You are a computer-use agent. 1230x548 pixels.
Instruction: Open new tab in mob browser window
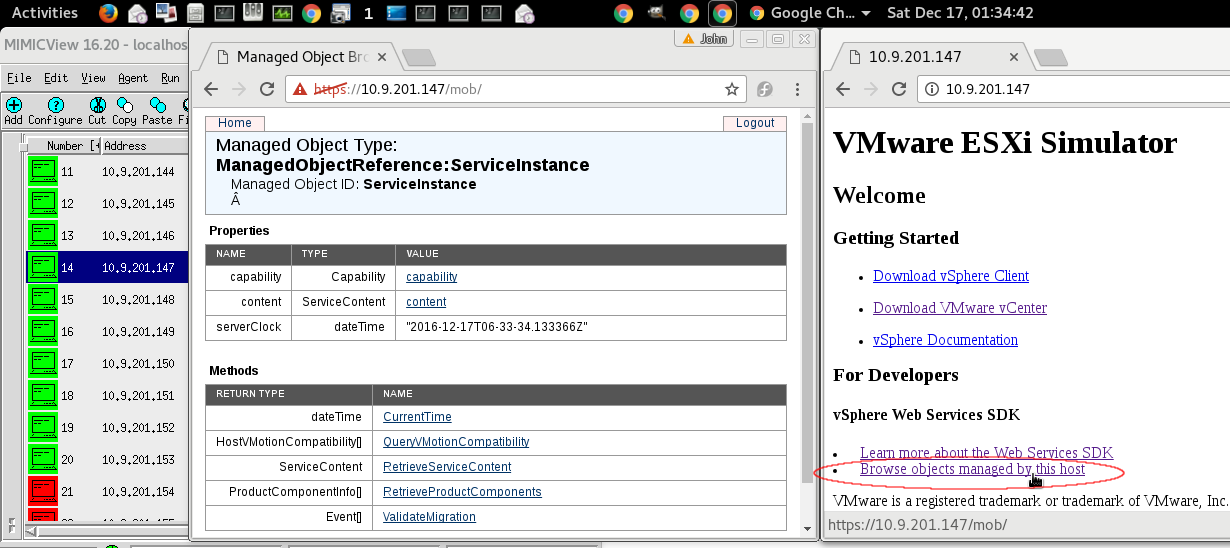(418, 57)
